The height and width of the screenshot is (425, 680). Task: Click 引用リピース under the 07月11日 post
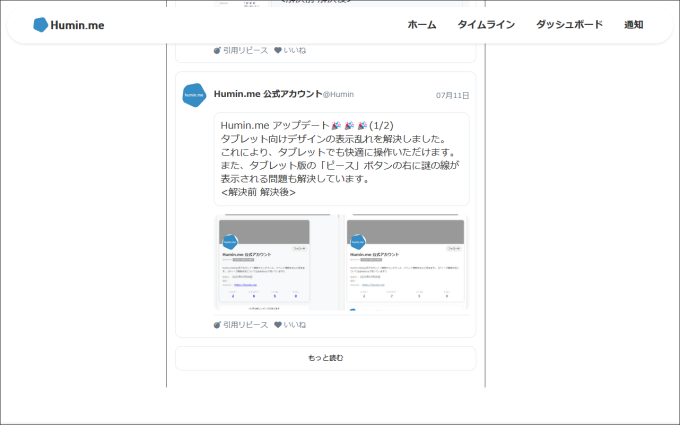point(241,324)
